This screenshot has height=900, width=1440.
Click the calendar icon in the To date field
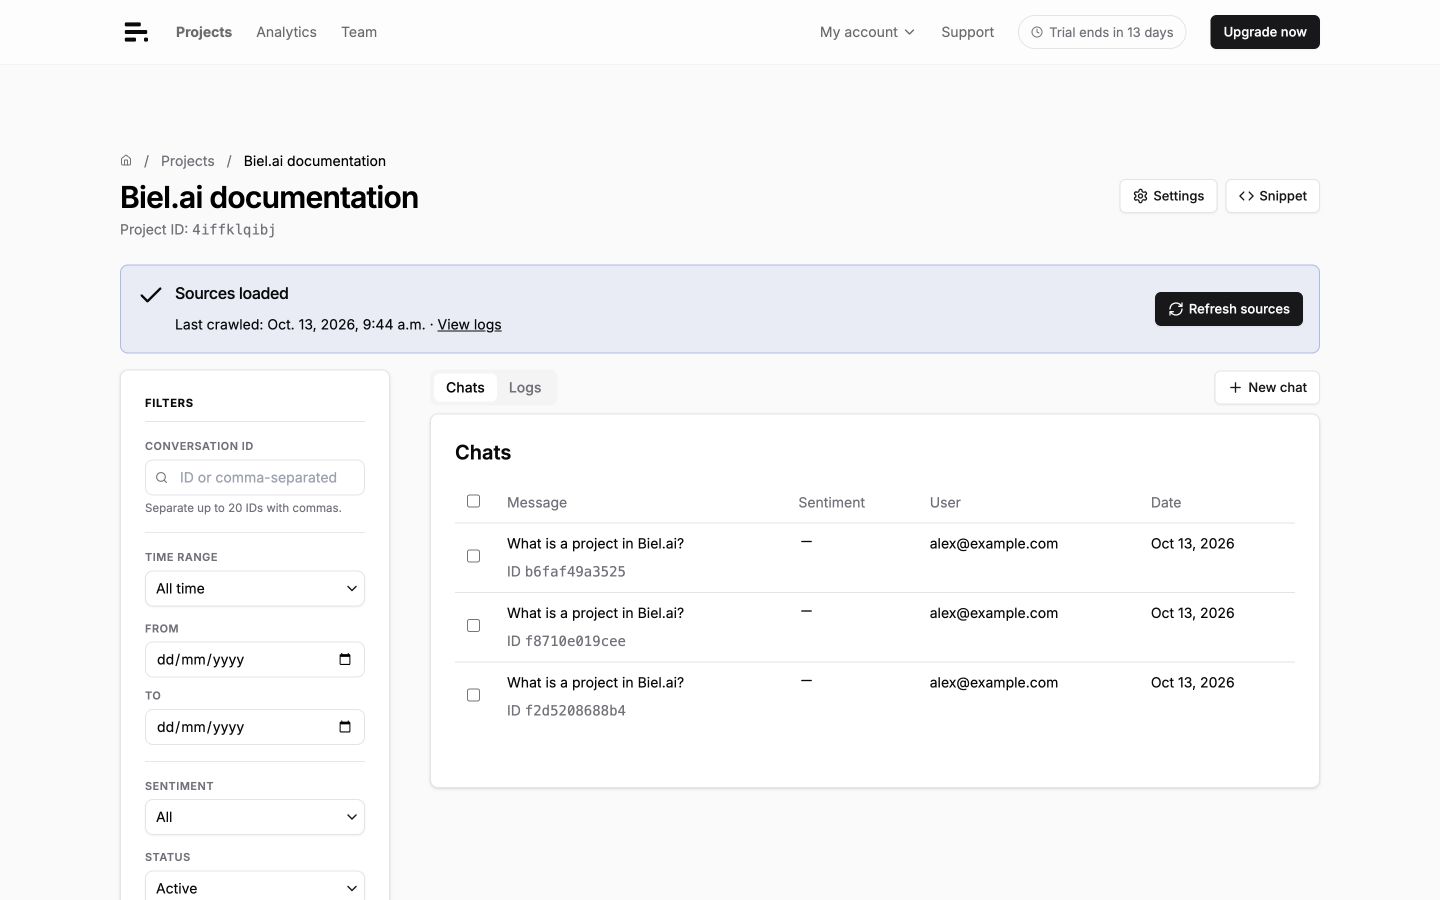pos(345,727)
